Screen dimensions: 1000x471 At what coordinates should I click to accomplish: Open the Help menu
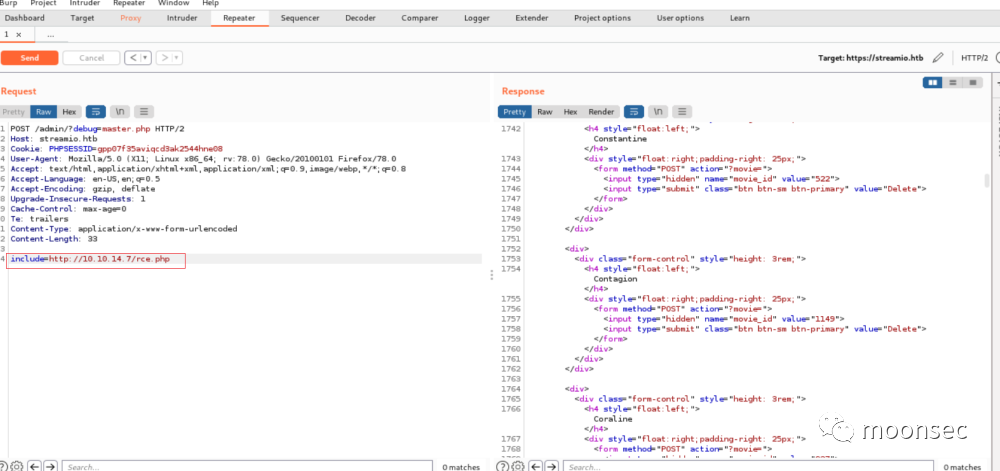[210, 3]
